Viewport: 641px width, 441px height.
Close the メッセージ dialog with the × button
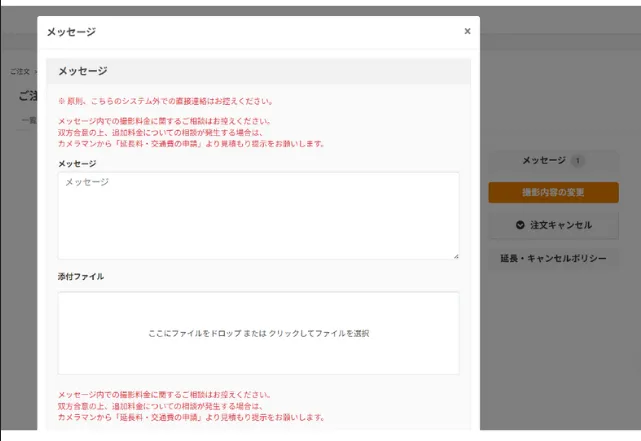466,31
